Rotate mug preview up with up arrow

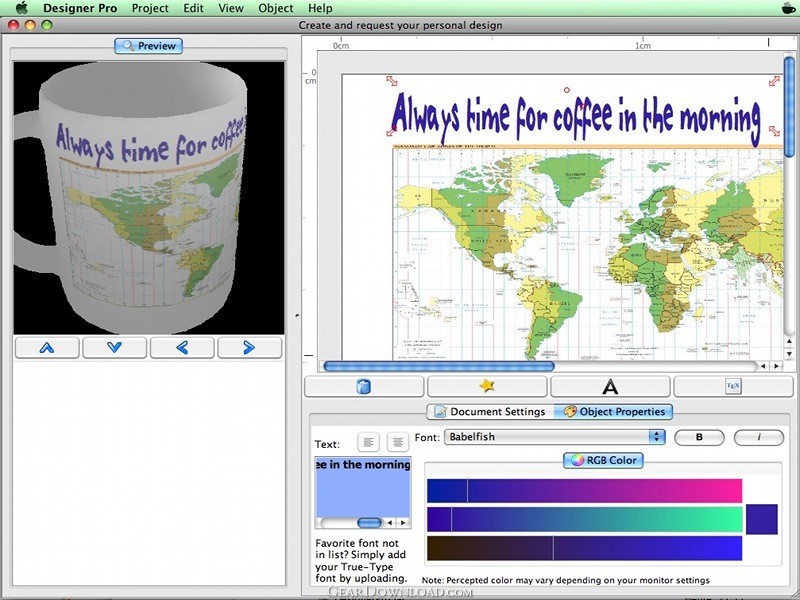click(x=47, y=348)
